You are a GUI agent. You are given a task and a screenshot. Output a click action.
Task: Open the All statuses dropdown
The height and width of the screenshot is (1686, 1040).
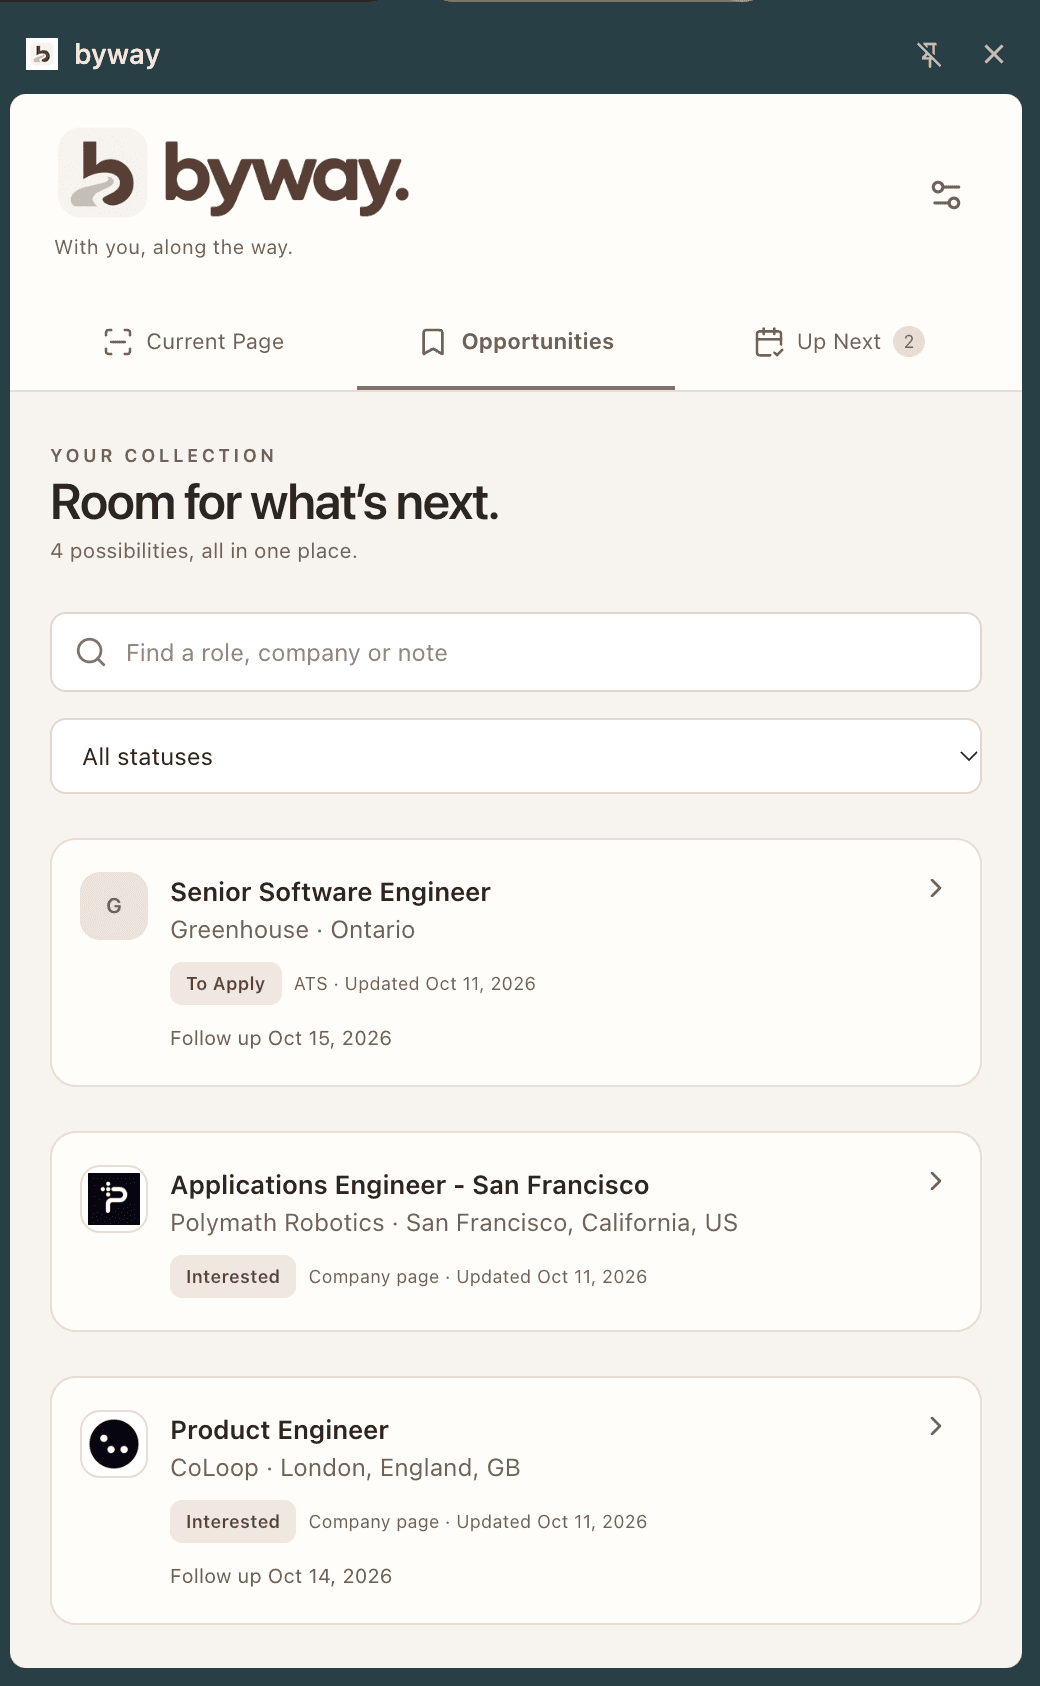pos(516,756)
